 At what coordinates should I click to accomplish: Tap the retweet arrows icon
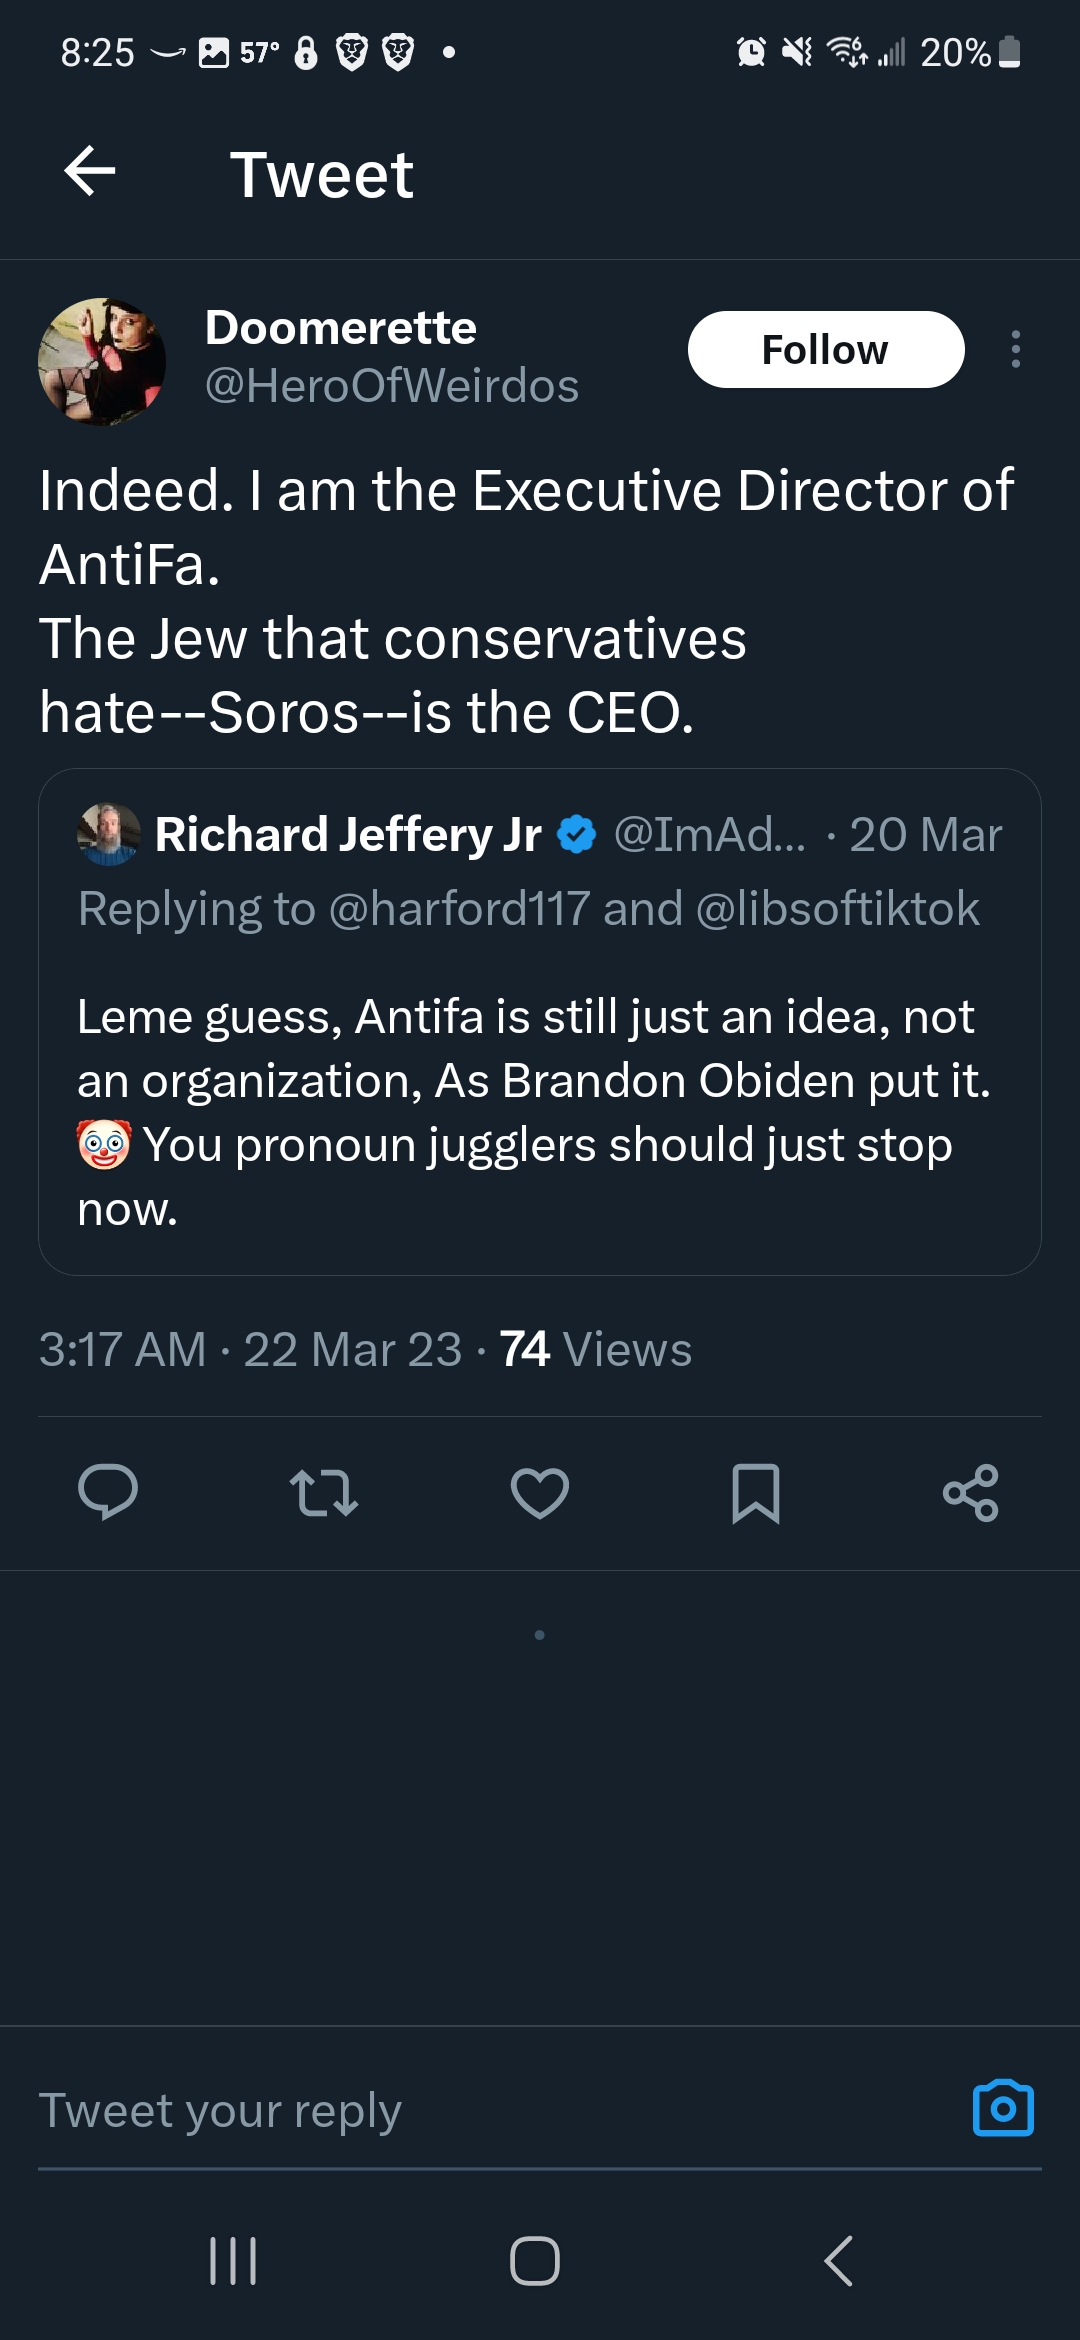click(323, 1493)
